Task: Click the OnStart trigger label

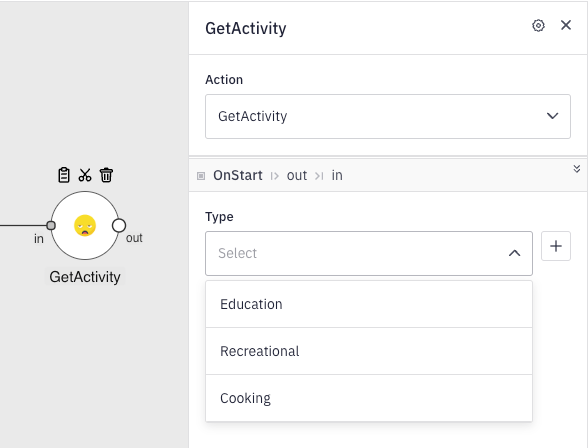Action: point(238,175)
